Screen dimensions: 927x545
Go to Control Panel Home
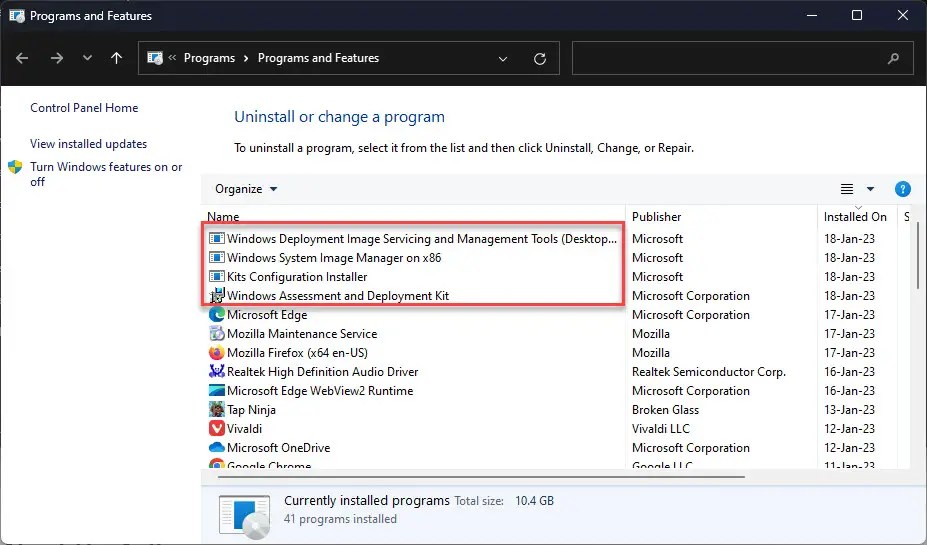click(84, 108)
